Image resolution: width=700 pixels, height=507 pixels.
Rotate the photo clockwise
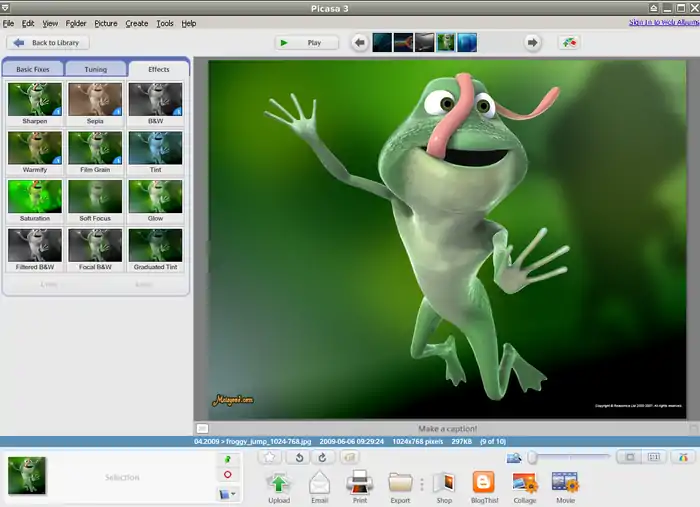coord(322,457)
